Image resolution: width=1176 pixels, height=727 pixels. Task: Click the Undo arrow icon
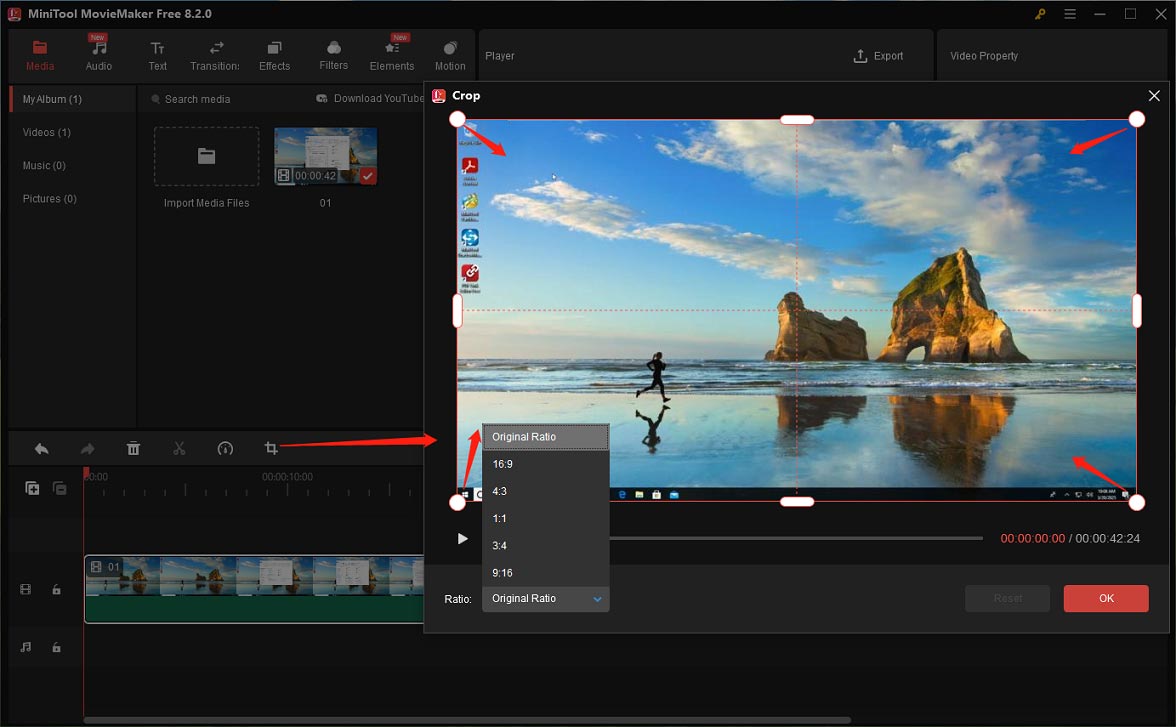41,449
